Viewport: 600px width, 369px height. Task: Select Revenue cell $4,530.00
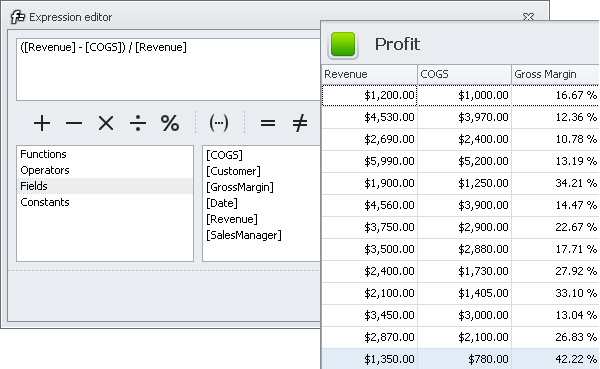369,117
